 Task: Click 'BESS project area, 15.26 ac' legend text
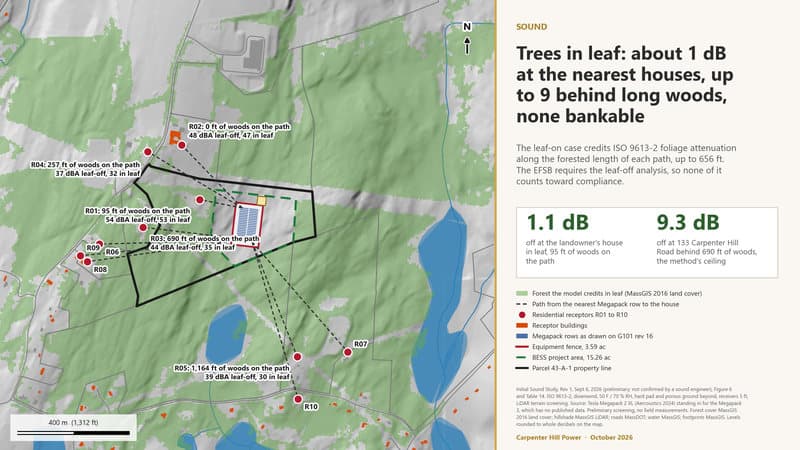point(571,358)
